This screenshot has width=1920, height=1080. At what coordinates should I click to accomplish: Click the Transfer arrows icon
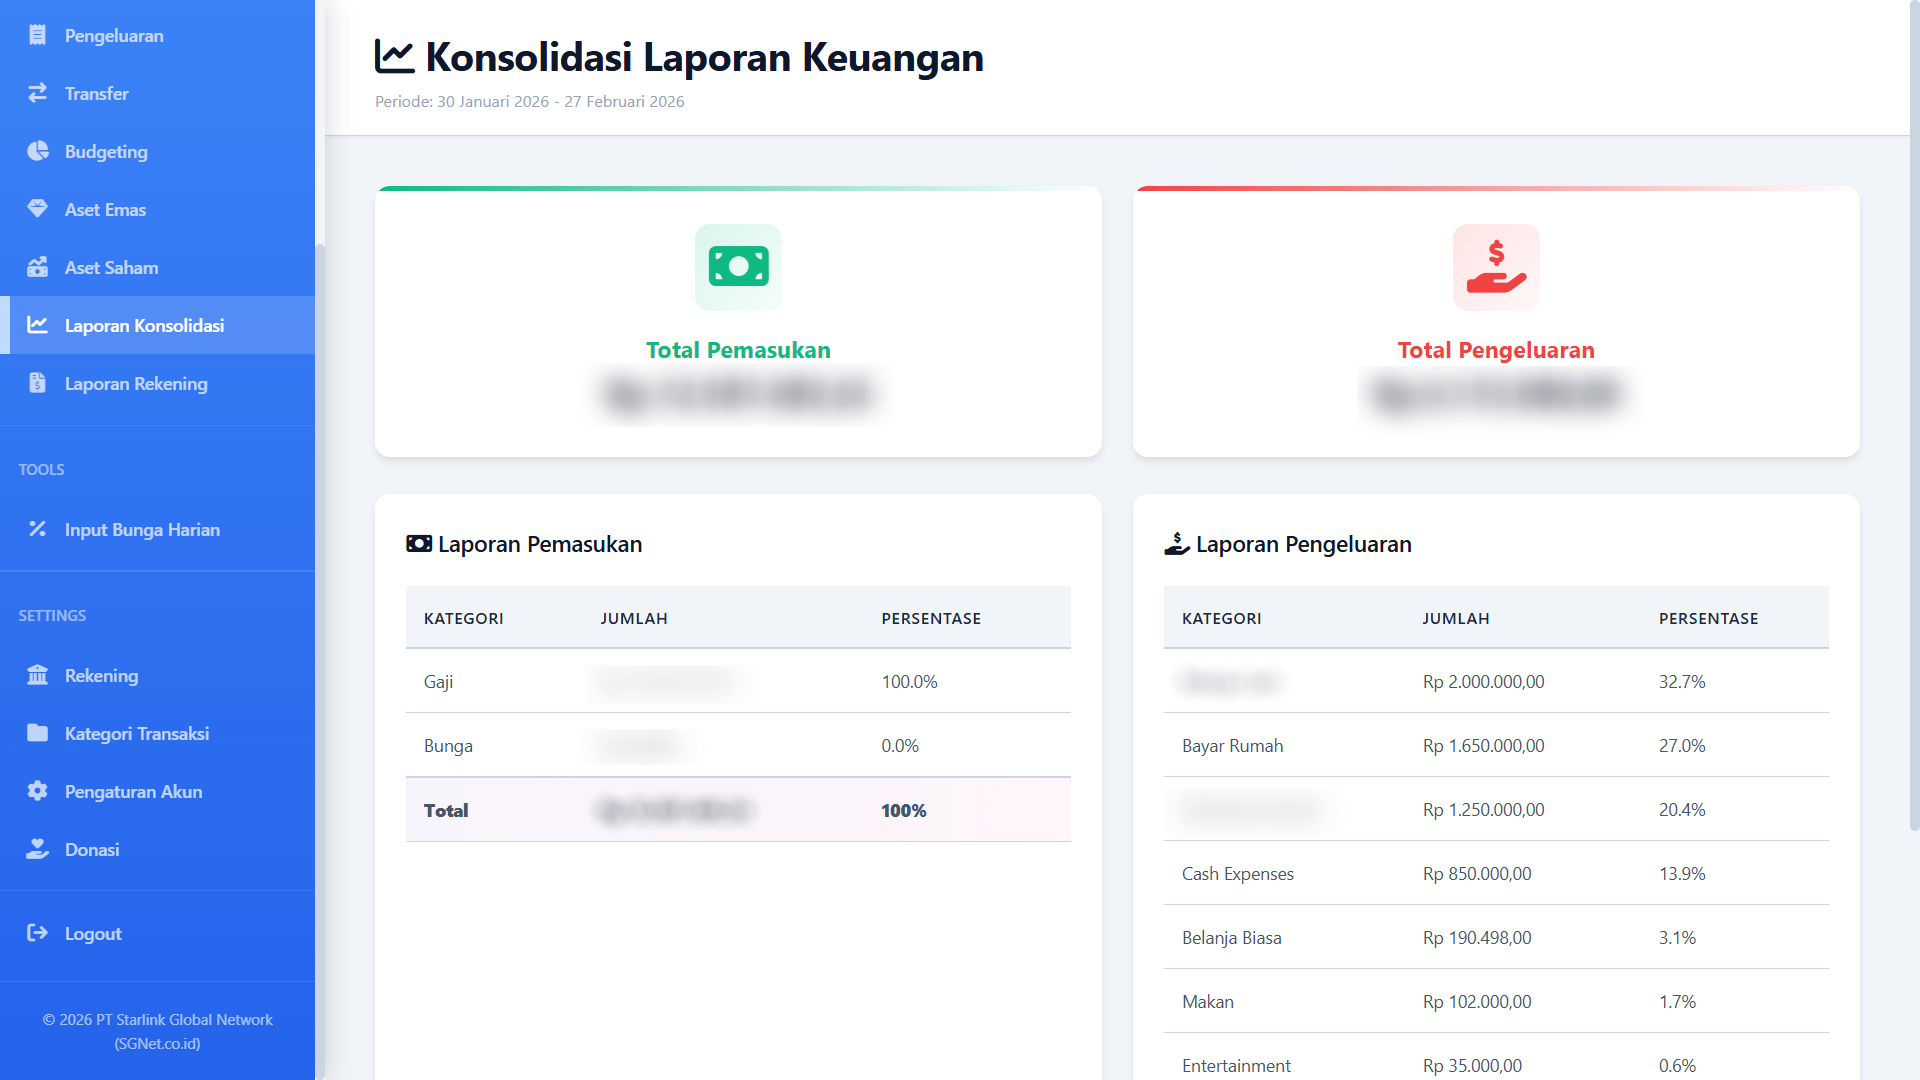(x=37, y=93)
